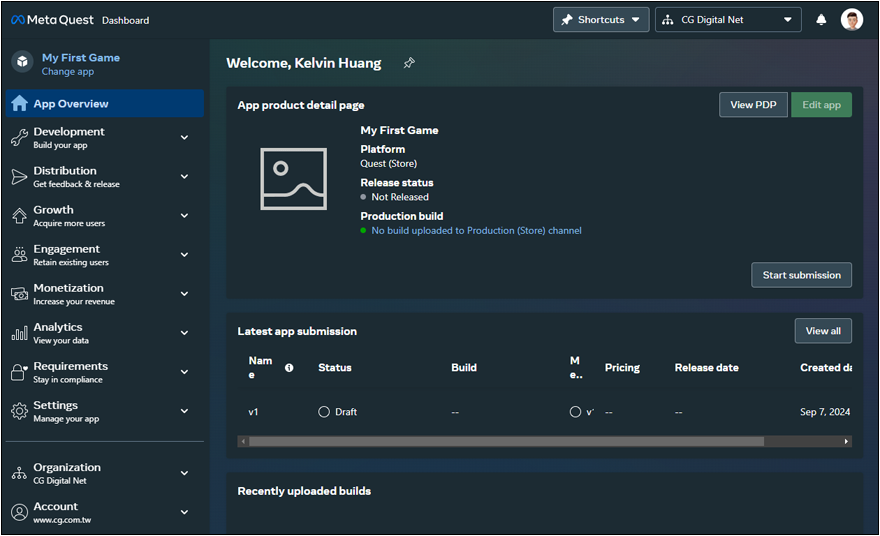880x536 pixels.
Task: Click the Analytics bar chart icon
Action: [x=20, y=333]
